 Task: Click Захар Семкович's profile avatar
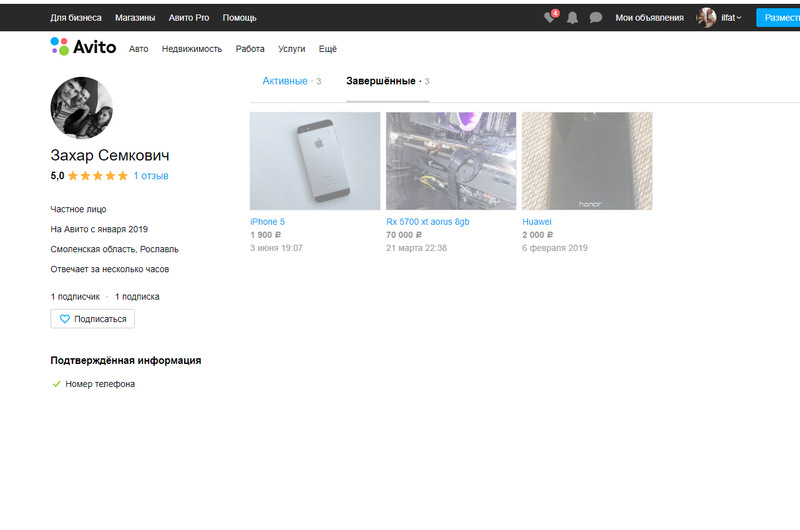pos(81,108)
